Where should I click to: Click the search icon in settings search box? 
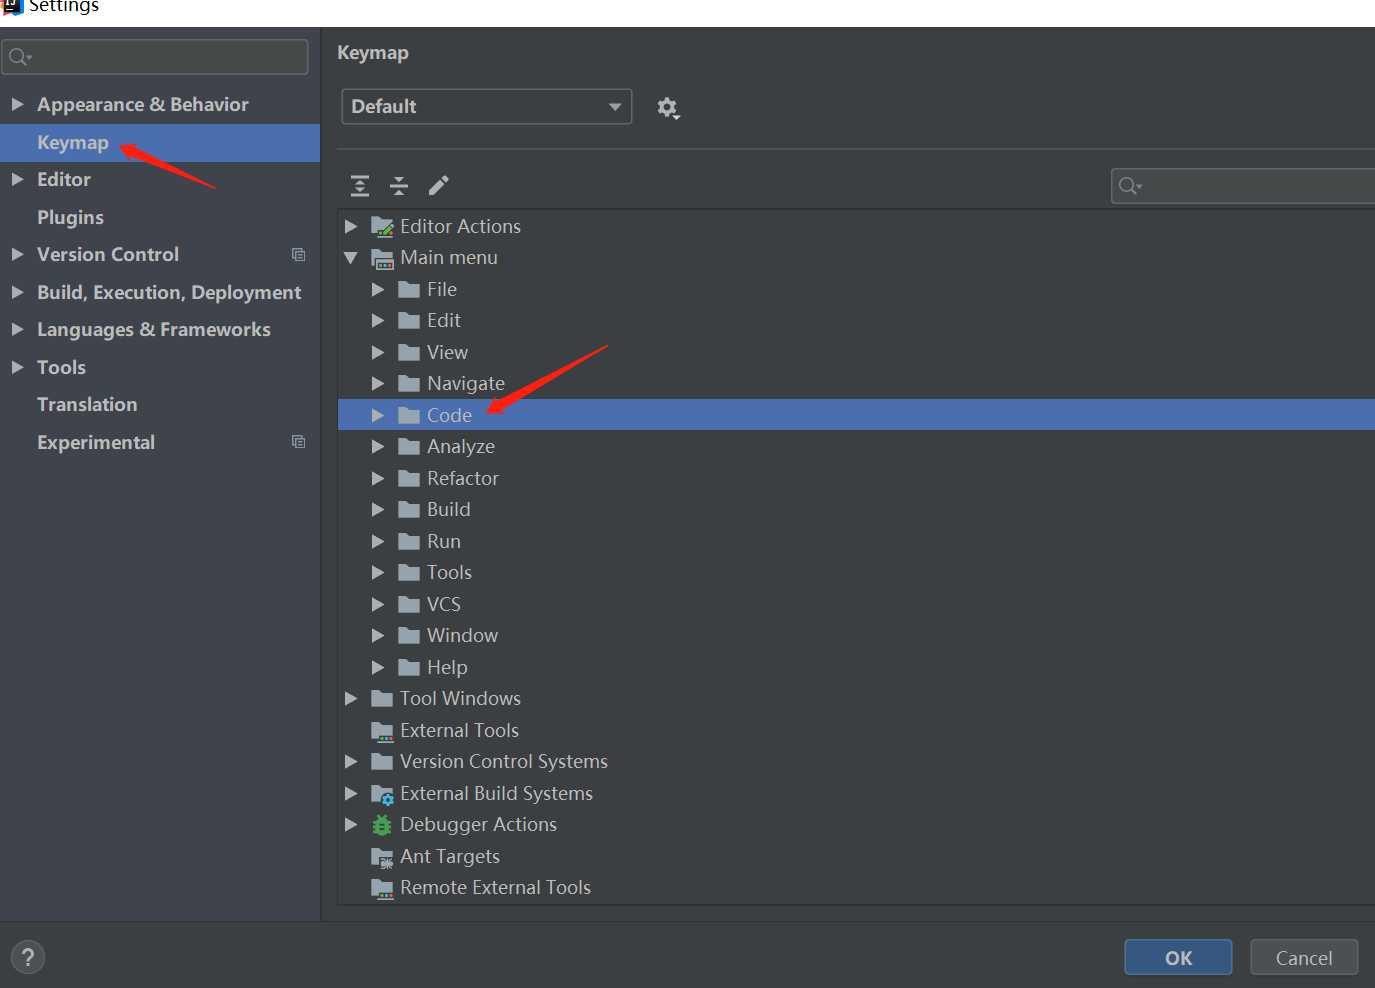coord(20,57)
